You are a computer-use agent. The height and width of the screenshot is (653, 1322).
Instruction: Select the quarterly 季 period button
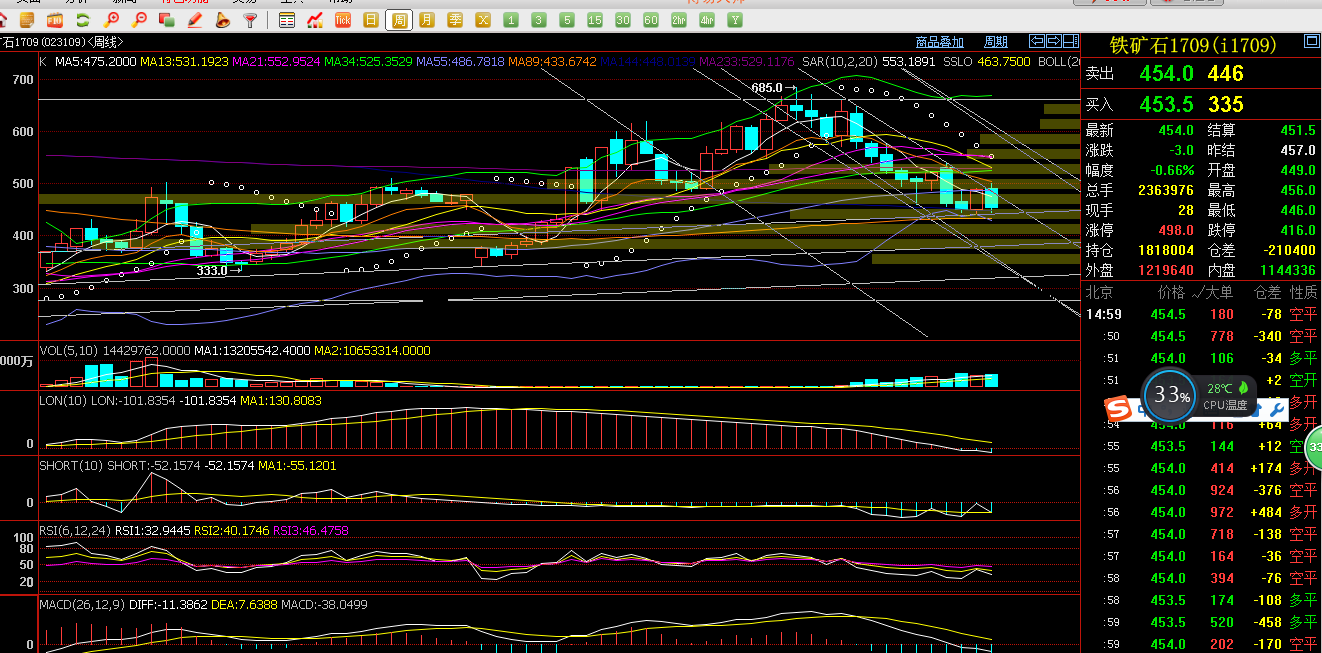(x=455, y=20)
